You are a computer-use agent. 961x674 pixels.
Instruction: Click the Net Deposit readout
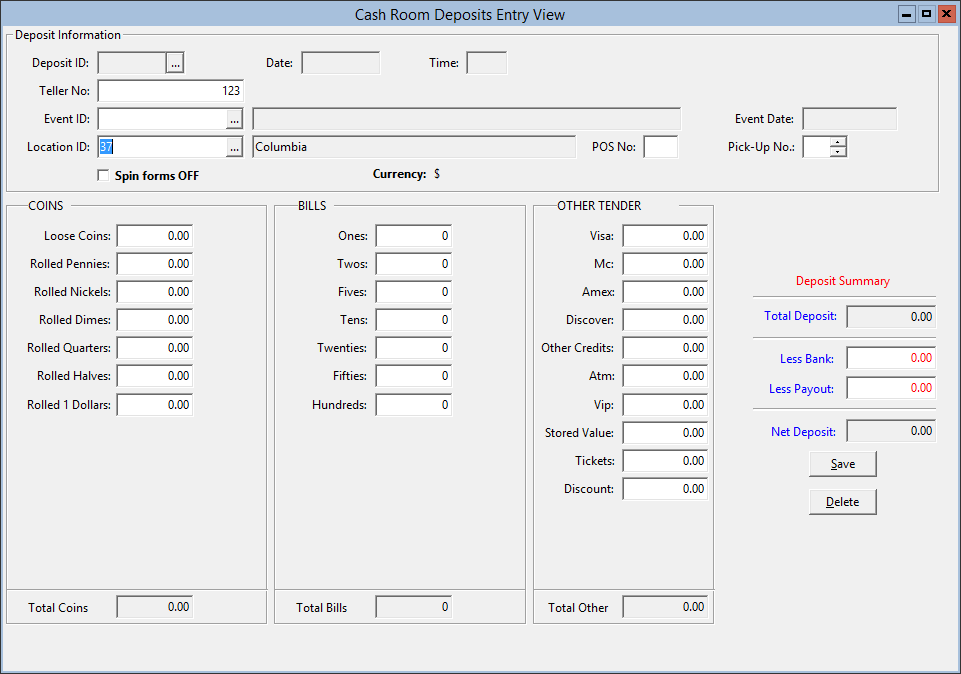coord(891,431)
